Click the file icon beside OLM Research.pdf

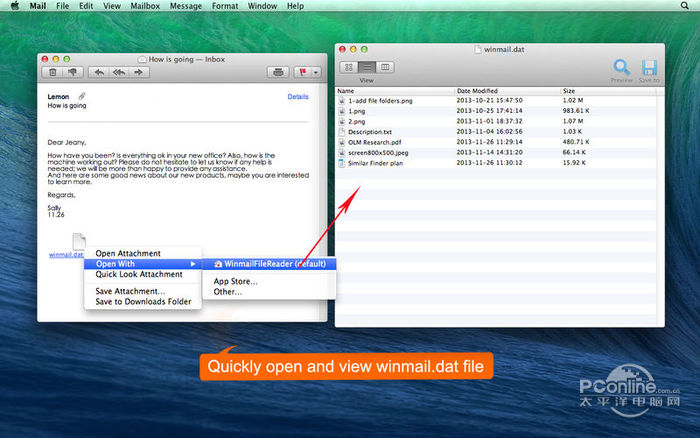pyautogui.click(x=342, y=142)
